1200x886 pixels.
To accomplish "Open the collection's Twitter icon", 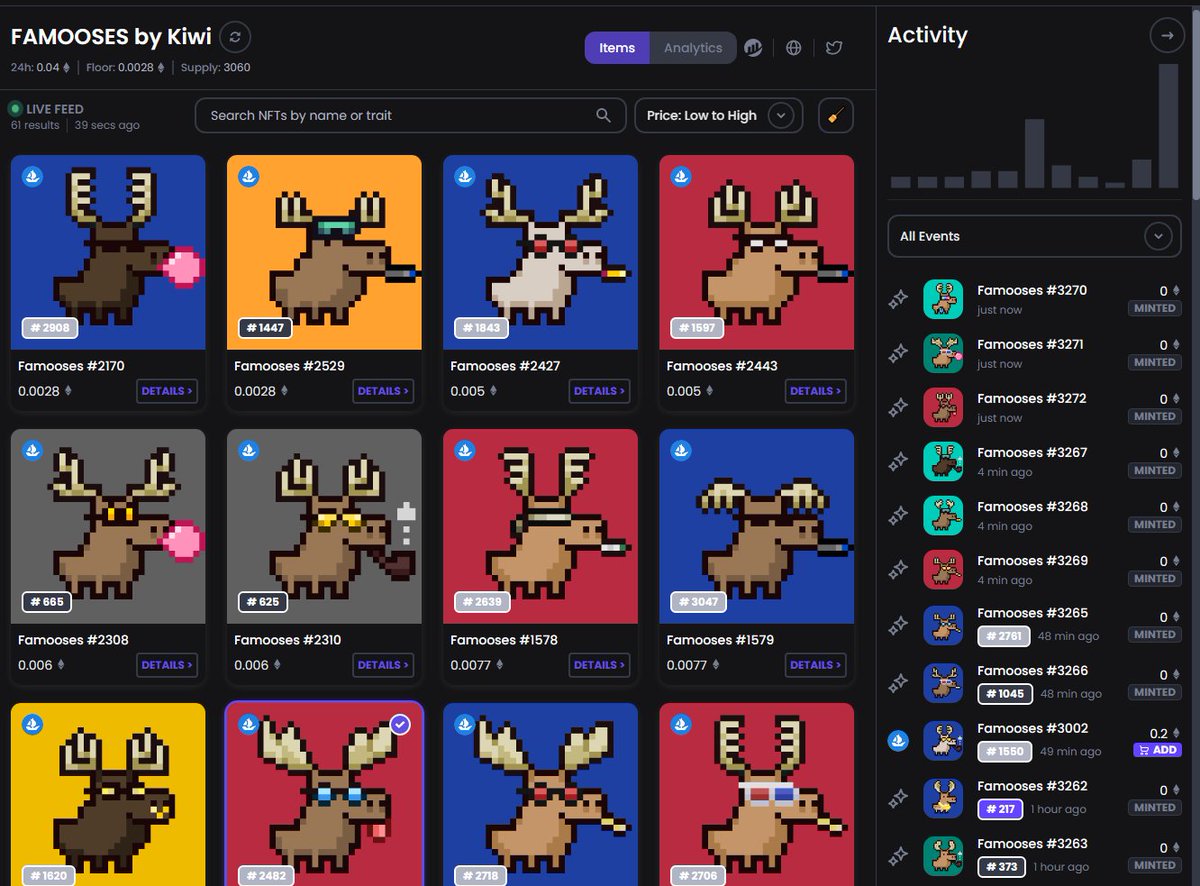I will pos(834,47).
